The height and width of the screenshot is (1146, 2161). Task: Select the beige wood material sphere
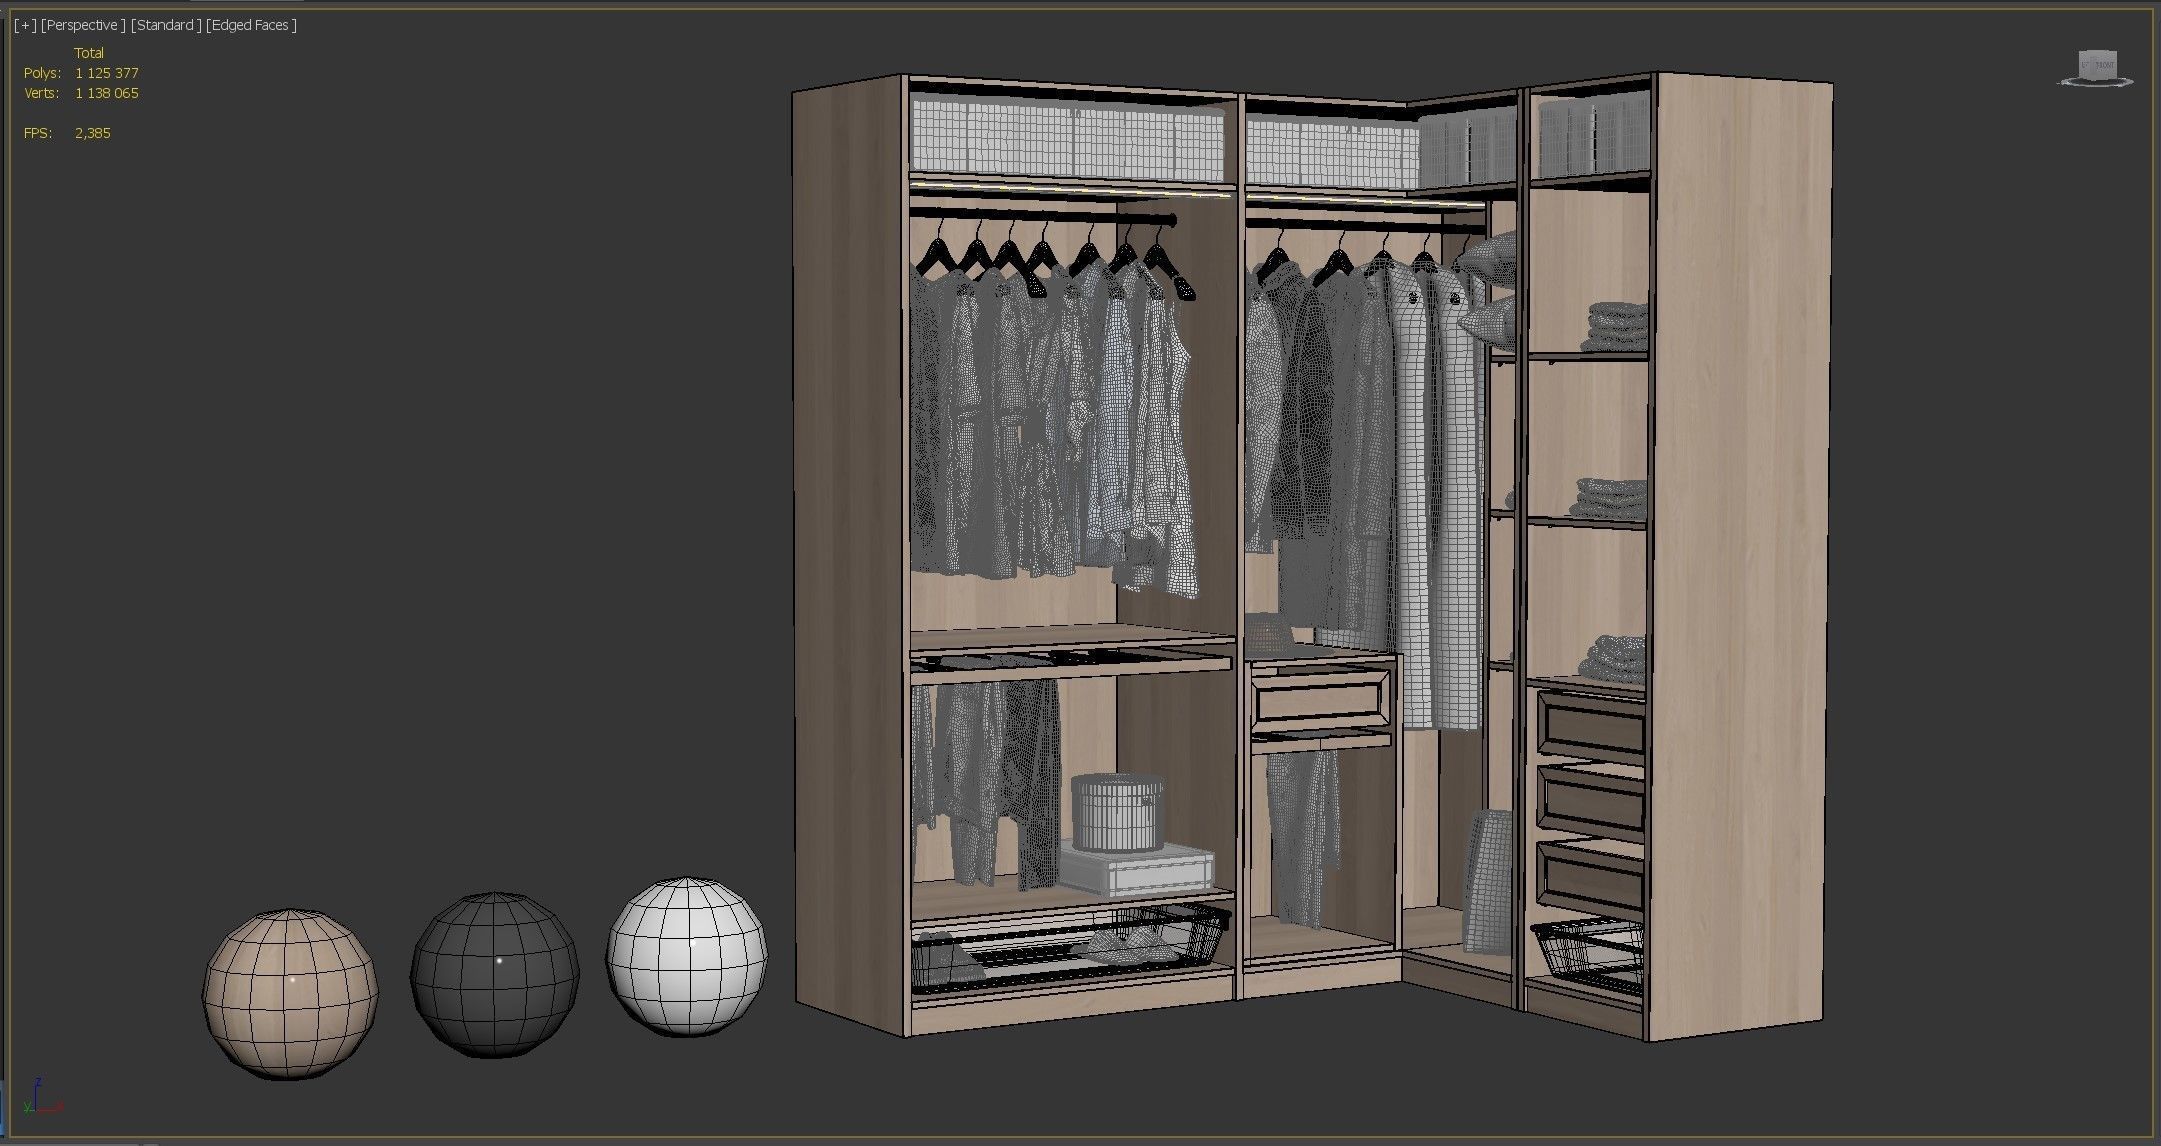point(290,993)
